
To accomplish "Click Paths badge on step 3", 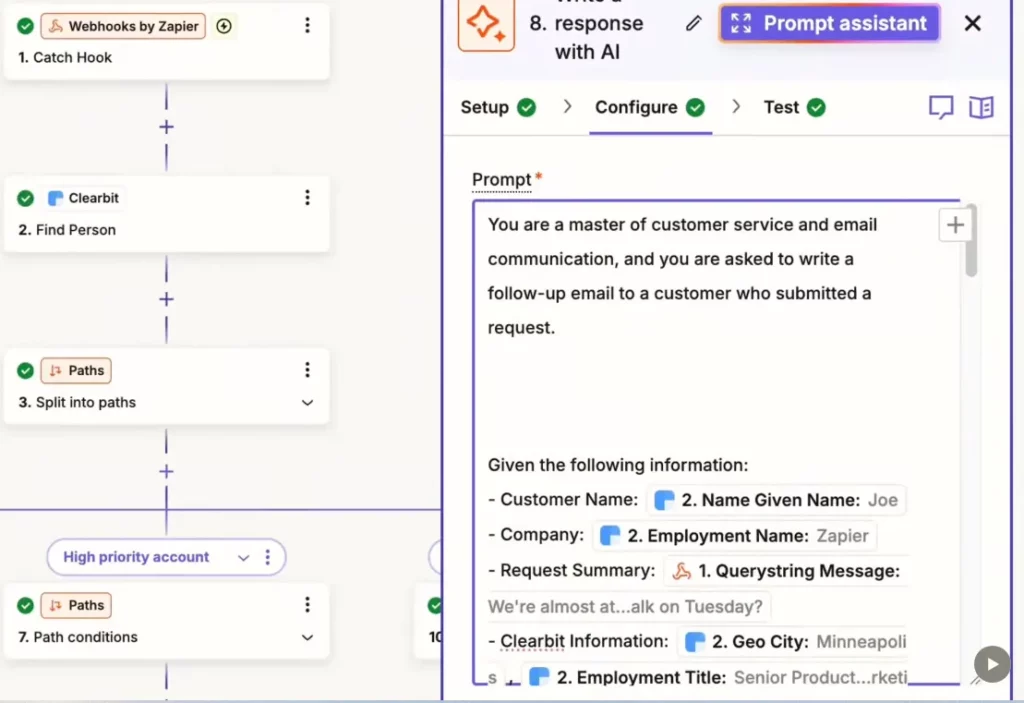I will [x=76, y=370].
